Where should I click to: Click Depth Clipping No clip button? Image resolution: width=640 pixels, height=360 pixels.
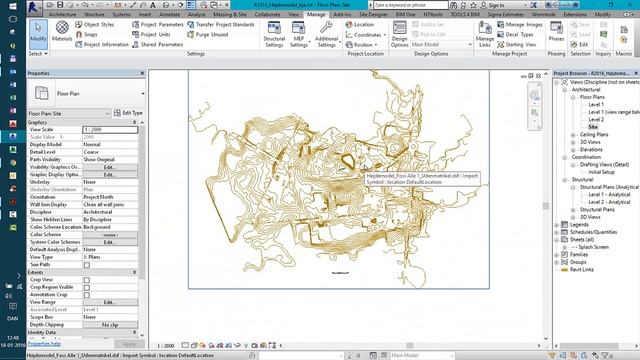click(110, 325)
